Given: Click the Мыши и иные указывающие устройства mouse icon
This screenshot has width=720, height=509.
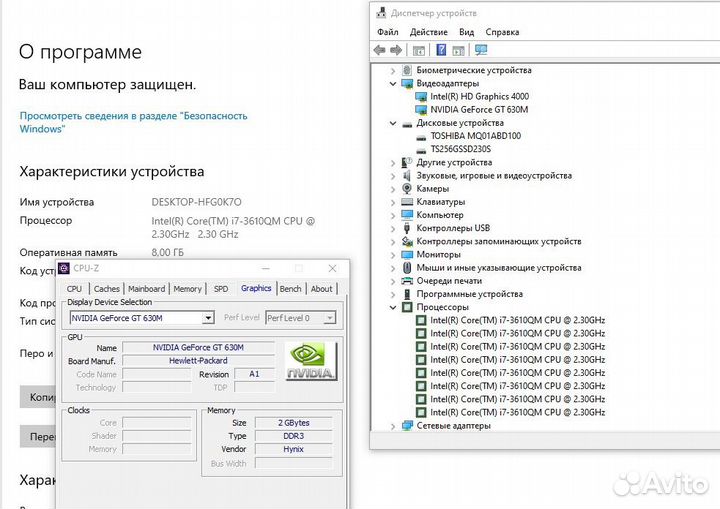Looking at the screenshot, I should point(407,268).
